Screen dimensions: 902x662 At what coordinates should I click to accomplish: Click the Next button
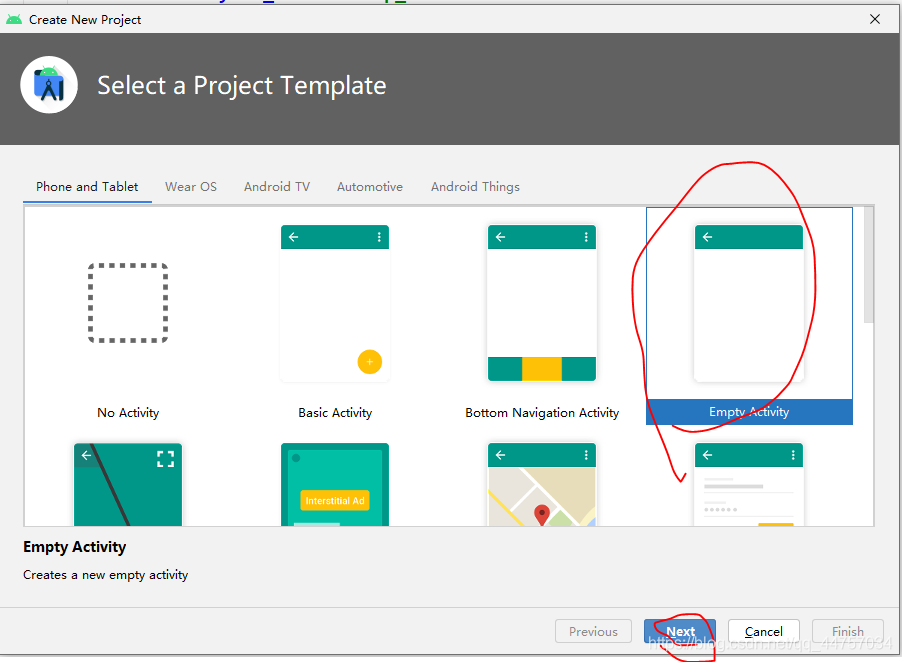[x=680, y=631]
